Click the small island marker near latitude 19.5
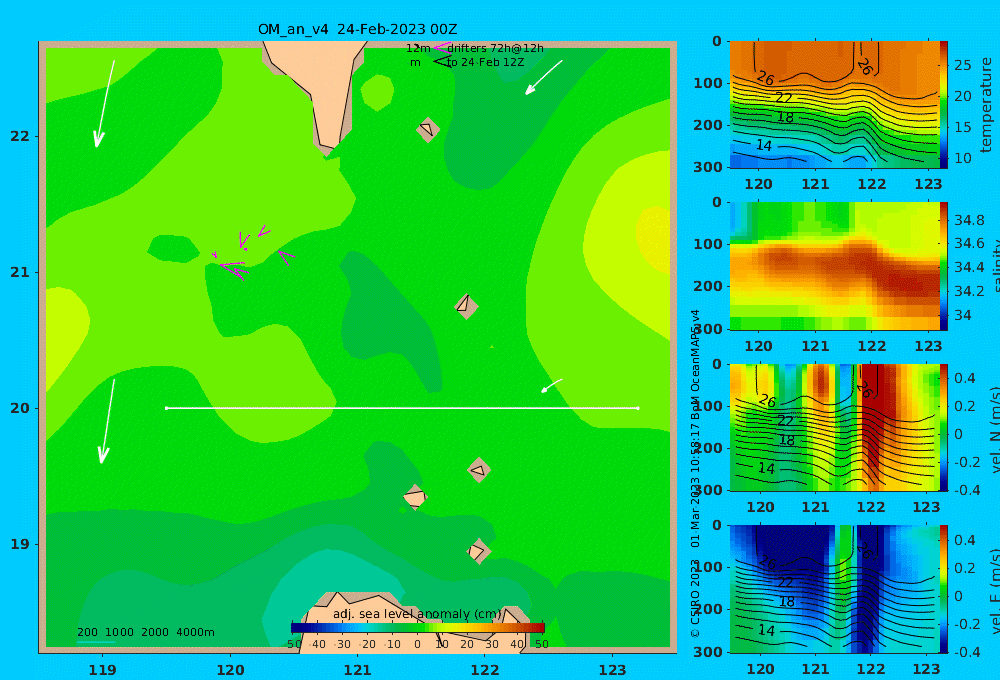Screen dimensions: 1000x680 pyautogui.click(x=478, y=470)
